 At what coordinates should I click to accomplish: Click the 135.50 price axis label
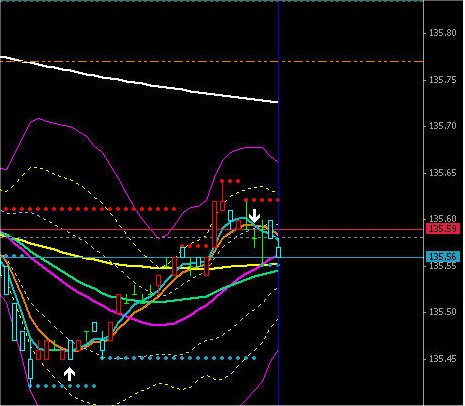442,312
